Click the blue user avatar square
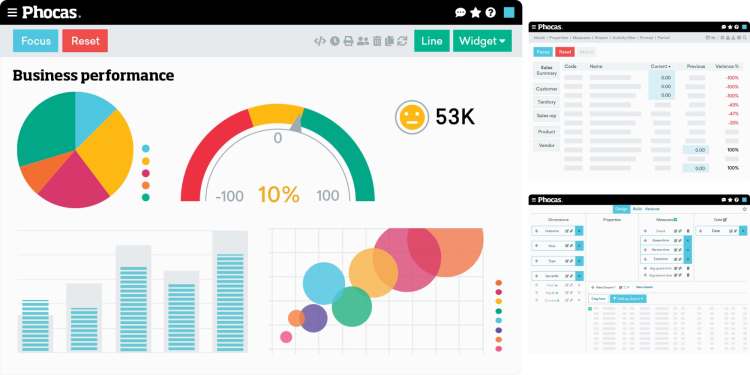The width and height of the screenshot is (750, 375). pos(509,12)
